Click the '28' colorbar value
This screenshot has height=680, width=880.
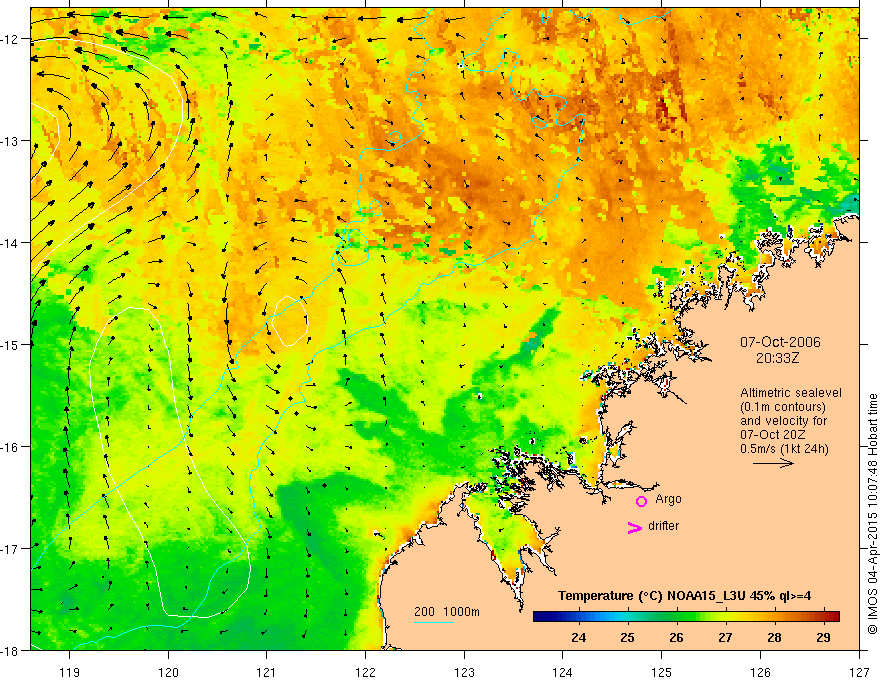tap(774, 637)
